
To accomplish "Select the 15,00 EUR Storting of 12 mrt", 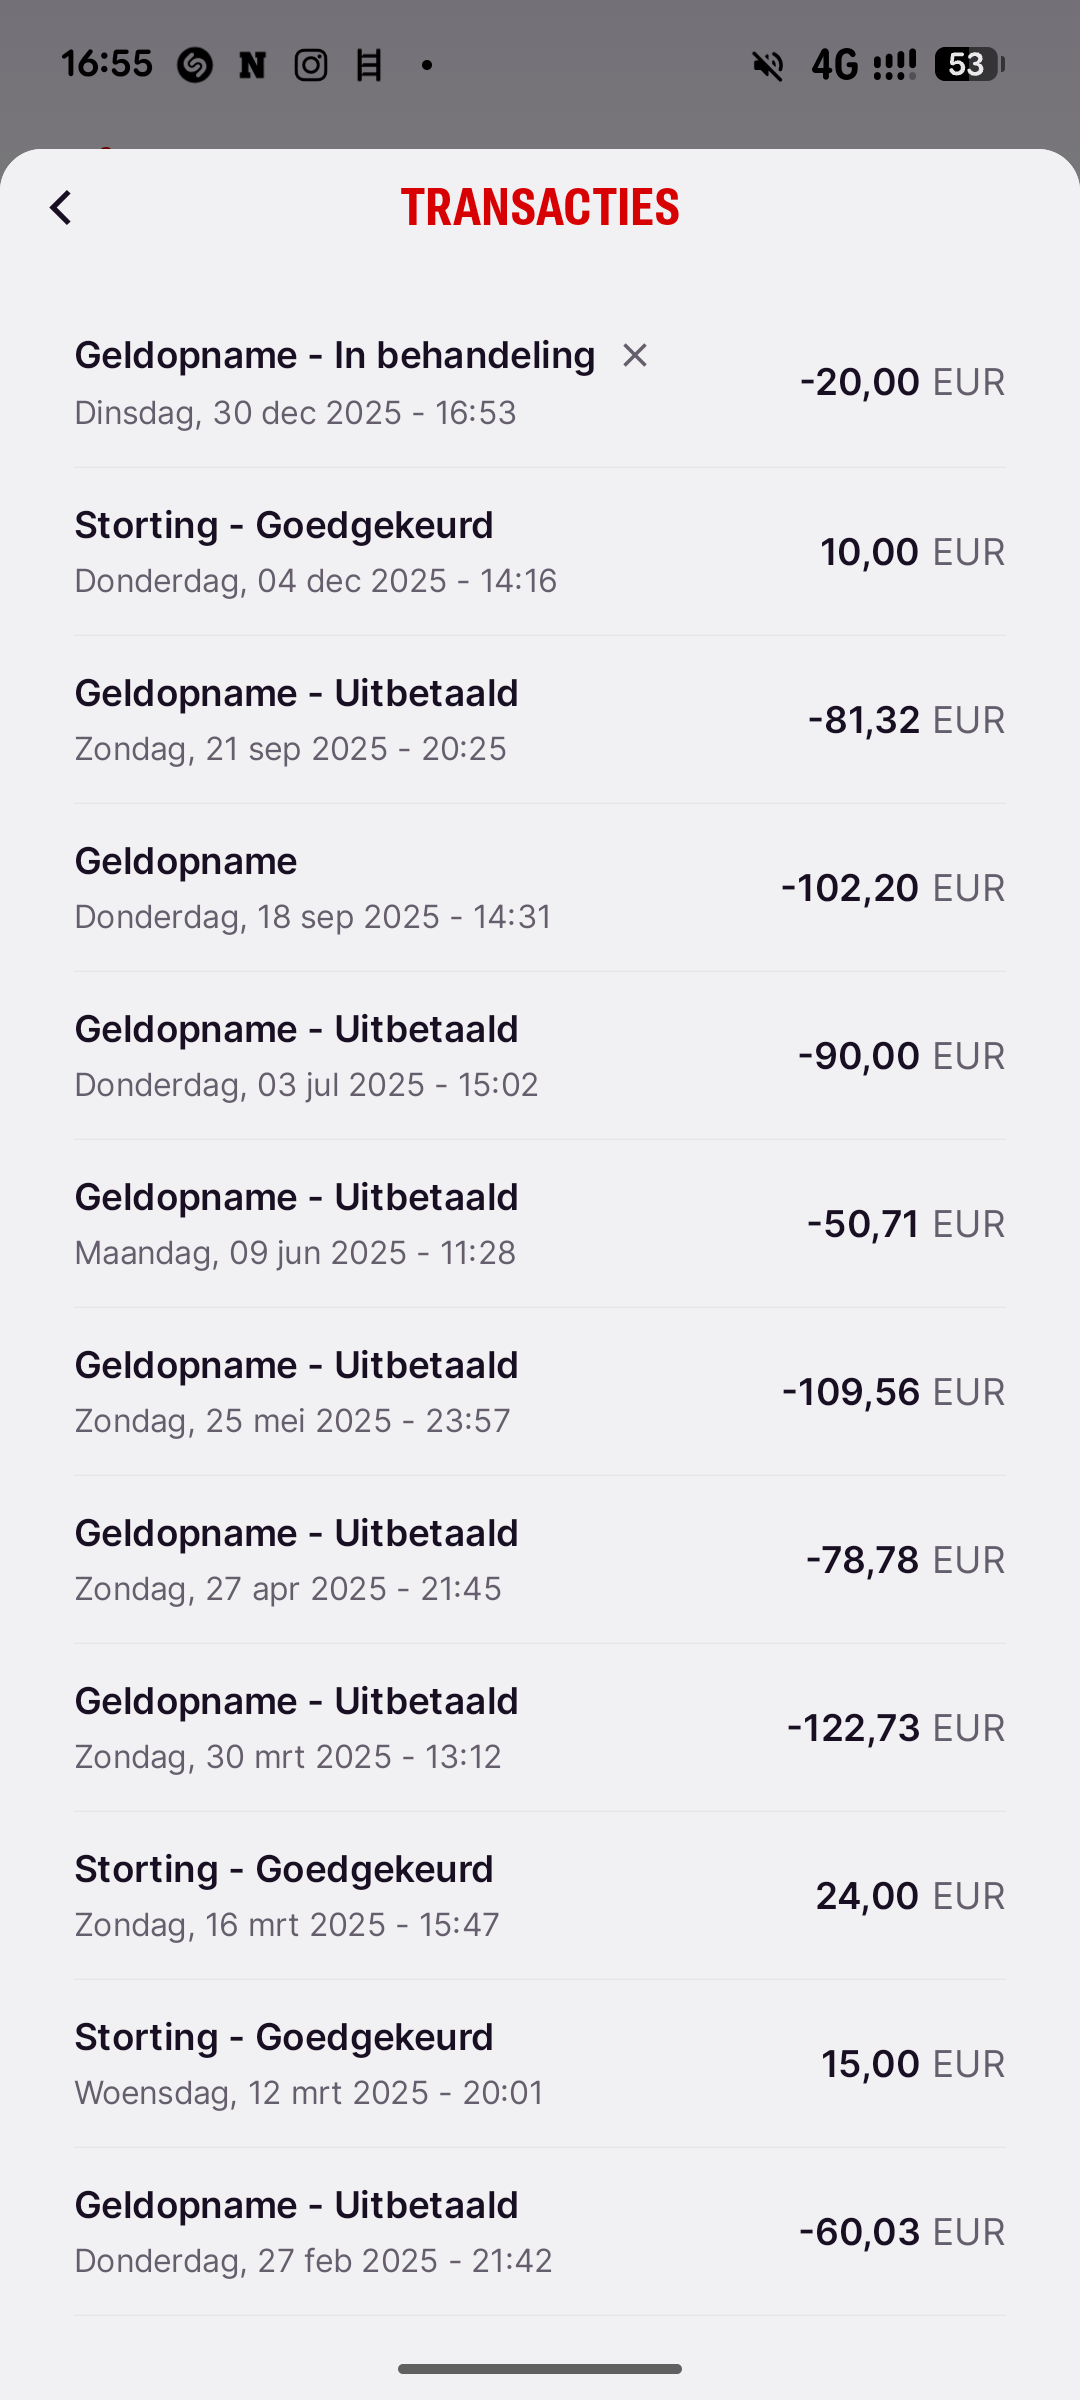I will [540, 2064].
